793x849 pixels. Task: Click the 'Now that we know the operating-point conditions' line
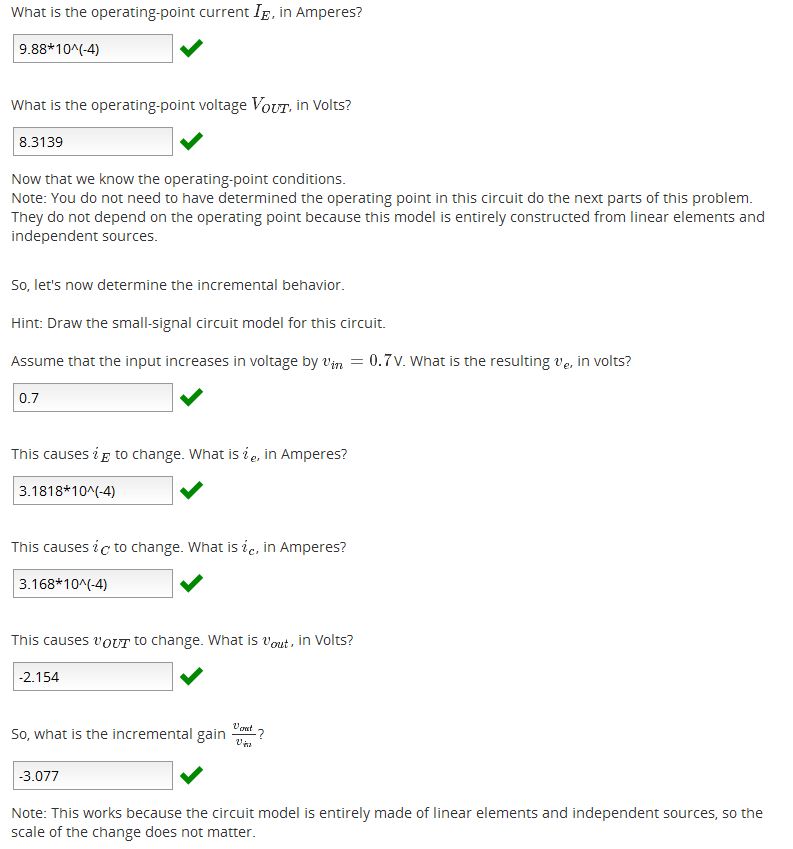tap(178, 179)
